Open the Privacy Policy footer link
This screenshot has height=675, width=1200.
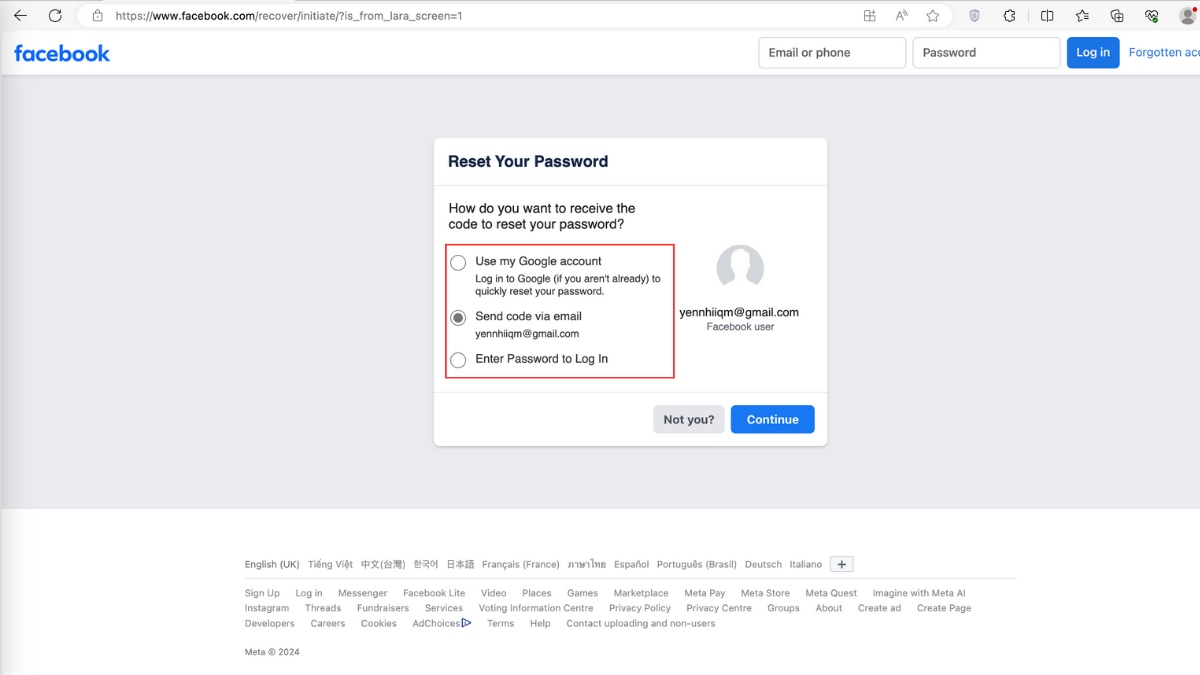point(639,607)
